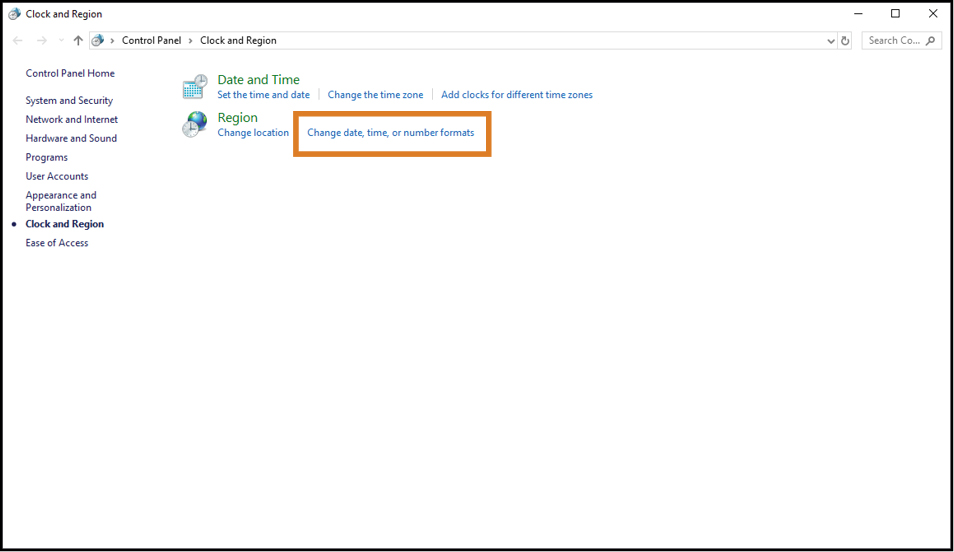Image resolution: width=954 pixels, height=552 pixels.
Task: Click Change location link
Action: point(253,133)
